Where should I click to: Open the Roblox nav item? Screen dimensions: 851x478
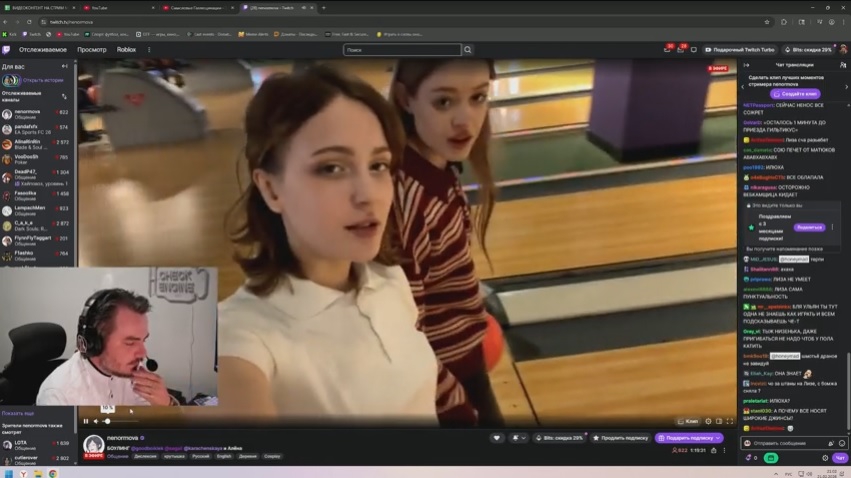click(x=126, y=50)
